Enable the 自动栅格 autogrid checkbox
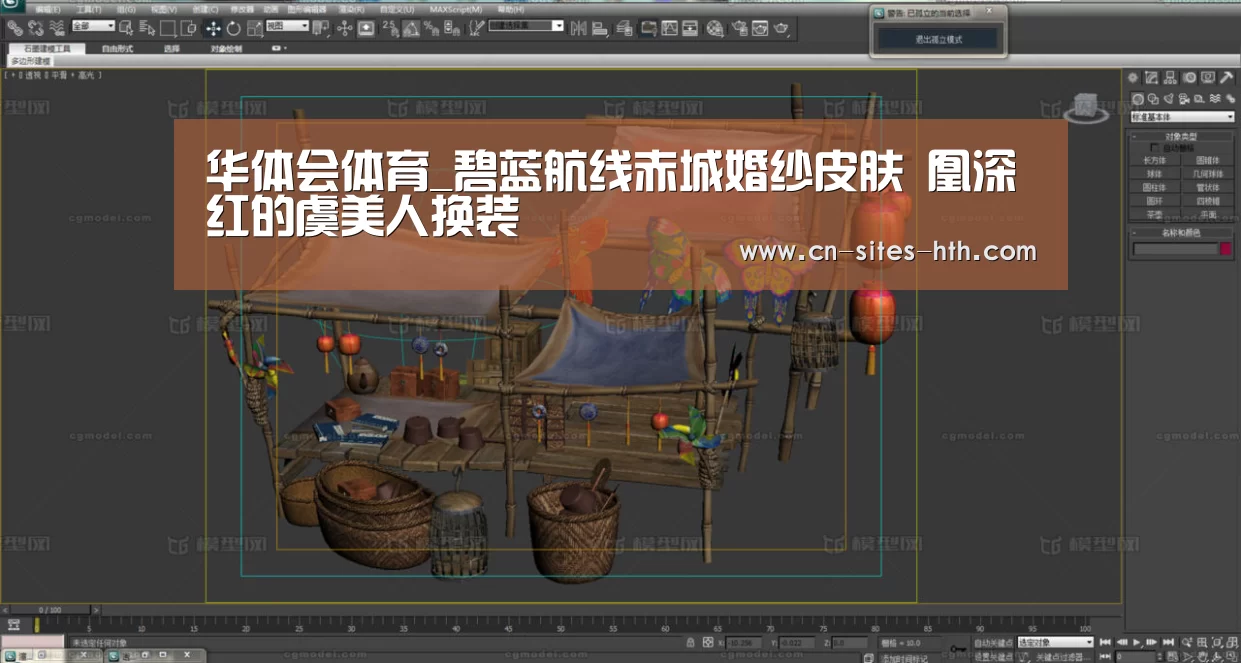This screenshot has width=1241, height=663. (x=1155, y=148)
